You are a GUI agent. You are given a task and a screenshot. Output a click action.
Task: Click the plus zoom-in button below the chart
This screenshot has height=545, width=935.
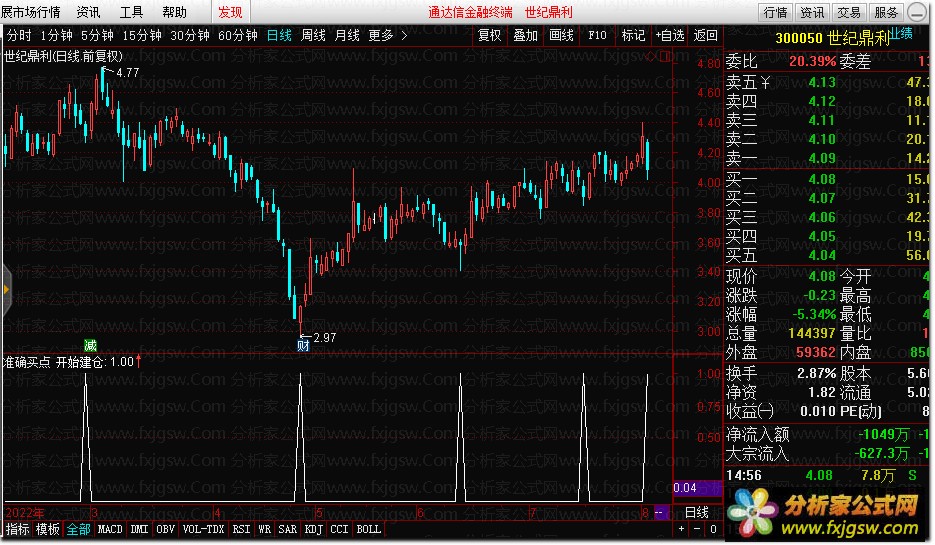682,529
